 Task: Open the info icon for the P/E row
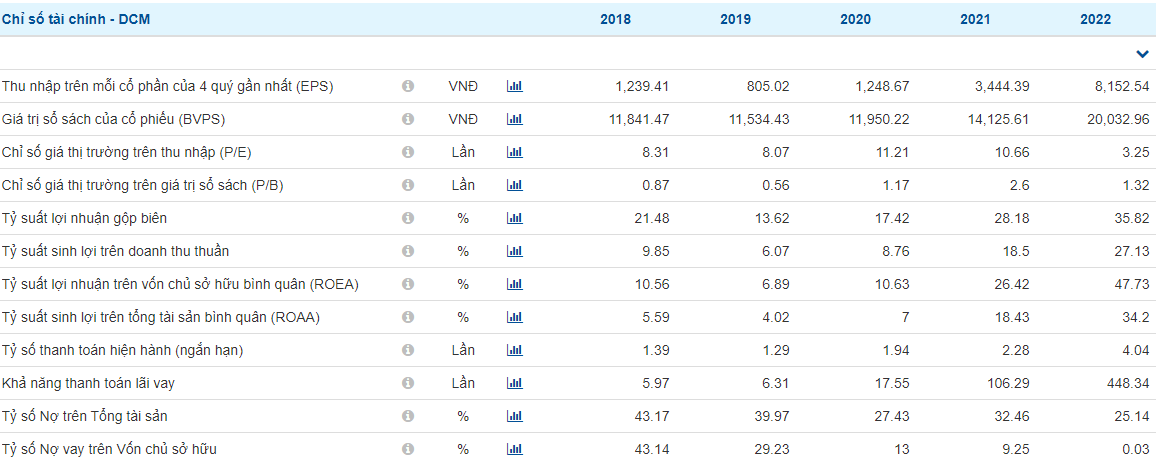click(x=408, y=152)
